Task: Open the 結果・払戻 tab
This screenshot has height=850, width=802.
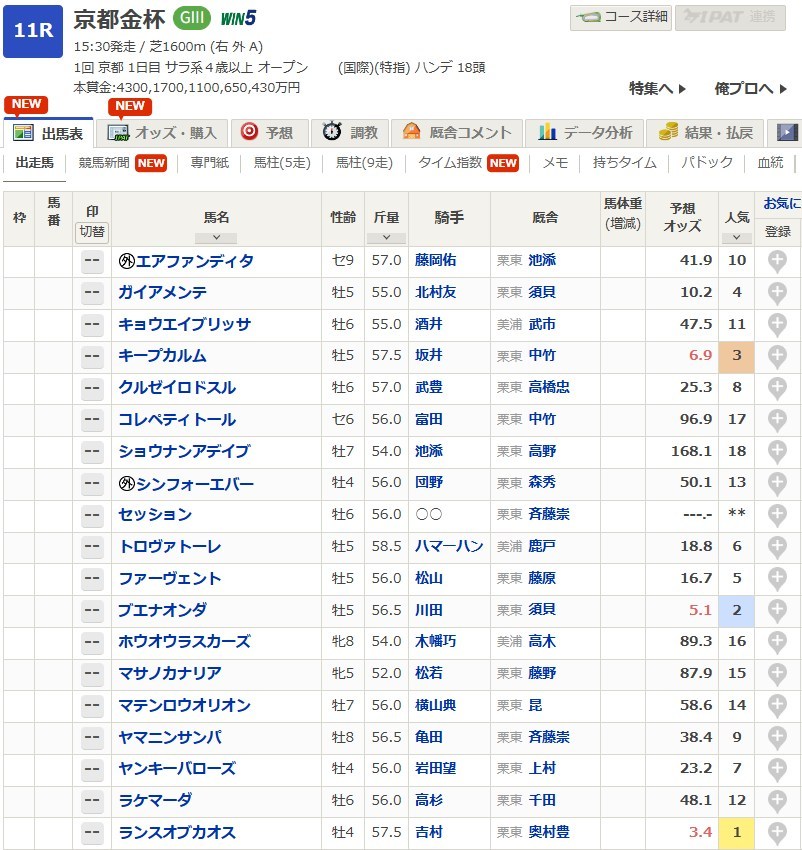Action: pyautogui.click(x=705, y=133)
